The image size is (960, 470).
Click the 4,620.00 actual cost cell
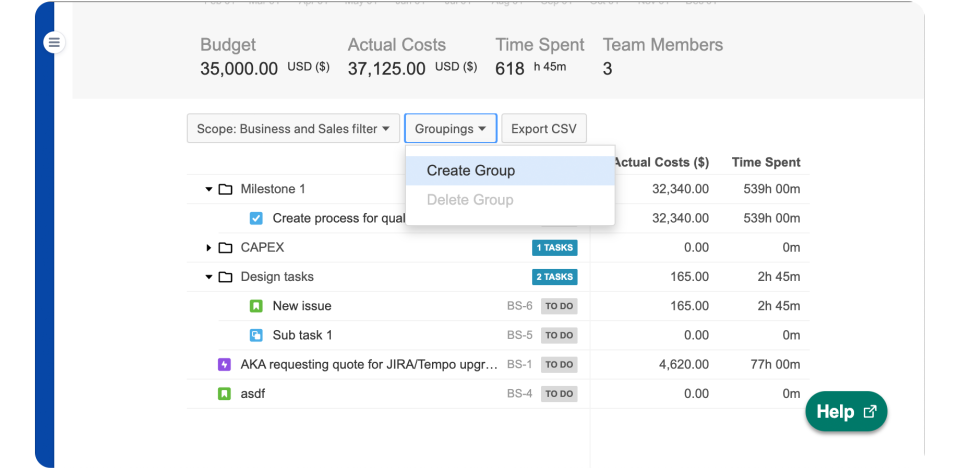(684, 365)
